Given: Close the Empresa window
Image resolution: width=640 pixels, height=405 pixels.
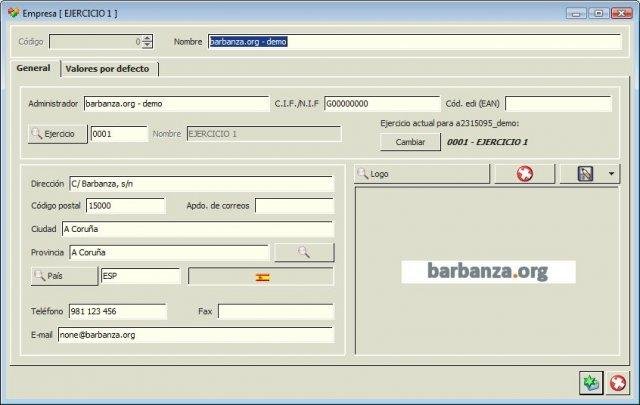Looking at the screenshot, I should (x=621, y=13).
